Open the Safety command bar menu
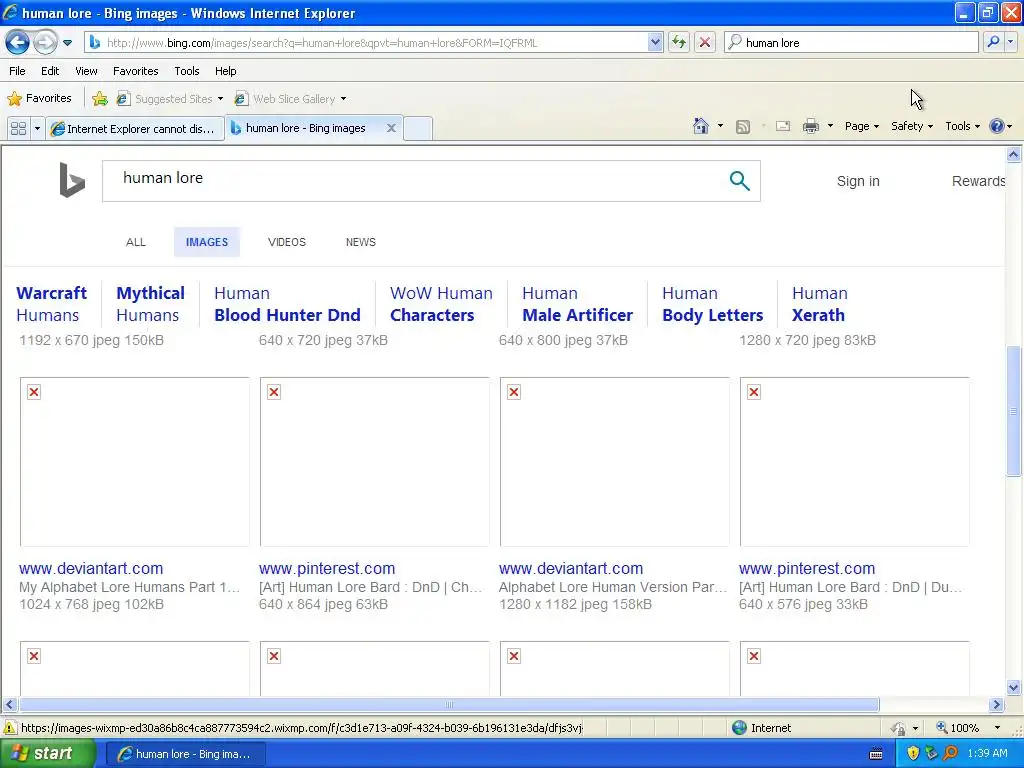1024x768 pixels. point(912,126)
